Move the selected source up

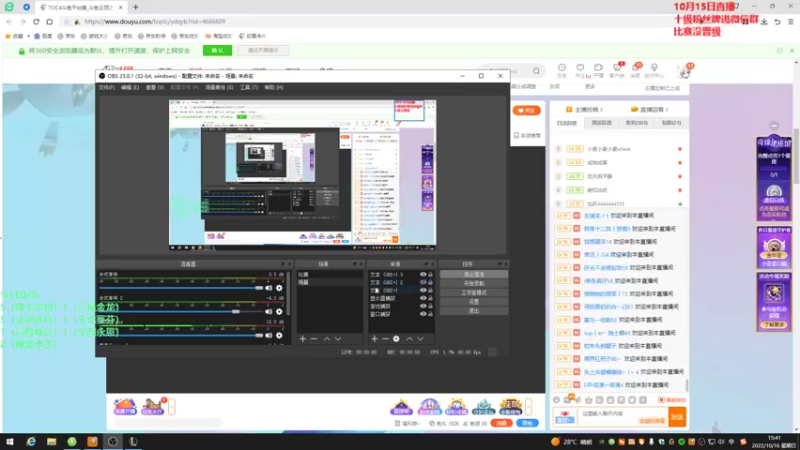click(409, 339)
